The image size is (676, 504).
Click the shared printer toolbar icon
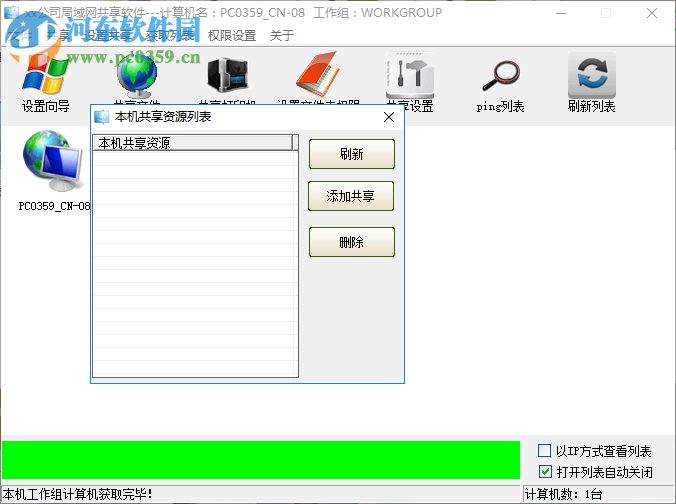coord(227,74)
